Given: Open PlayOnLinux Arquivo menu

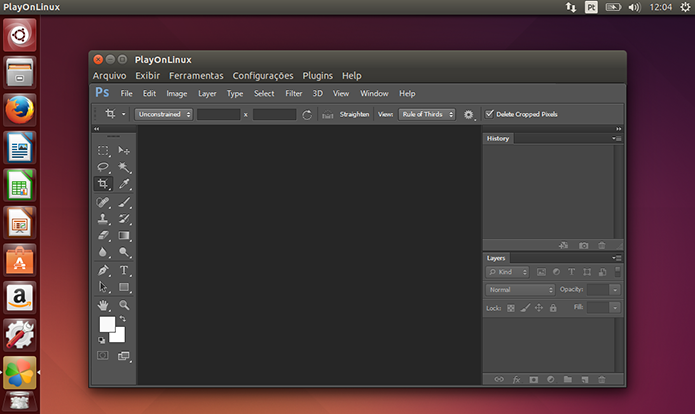Looking at the screenshot, I should 109,76.
